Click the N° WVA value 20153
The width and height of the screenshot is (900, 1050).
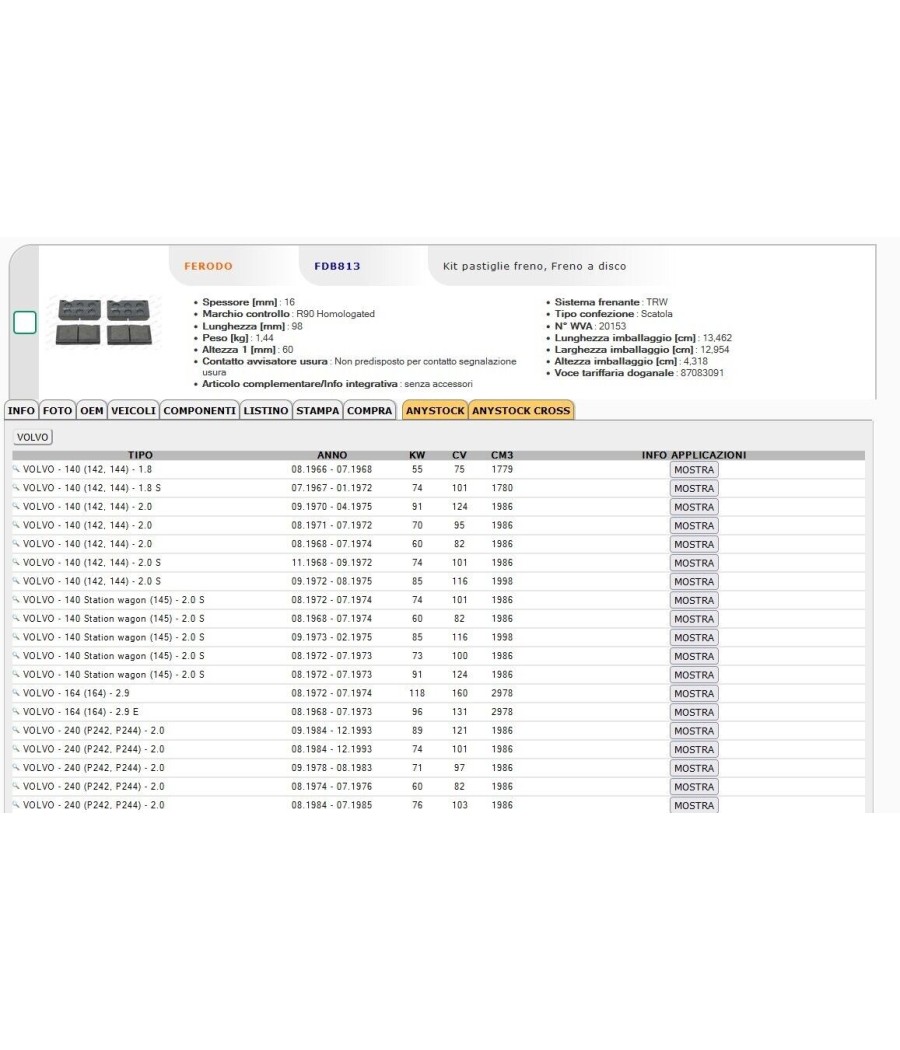point(612,326)
